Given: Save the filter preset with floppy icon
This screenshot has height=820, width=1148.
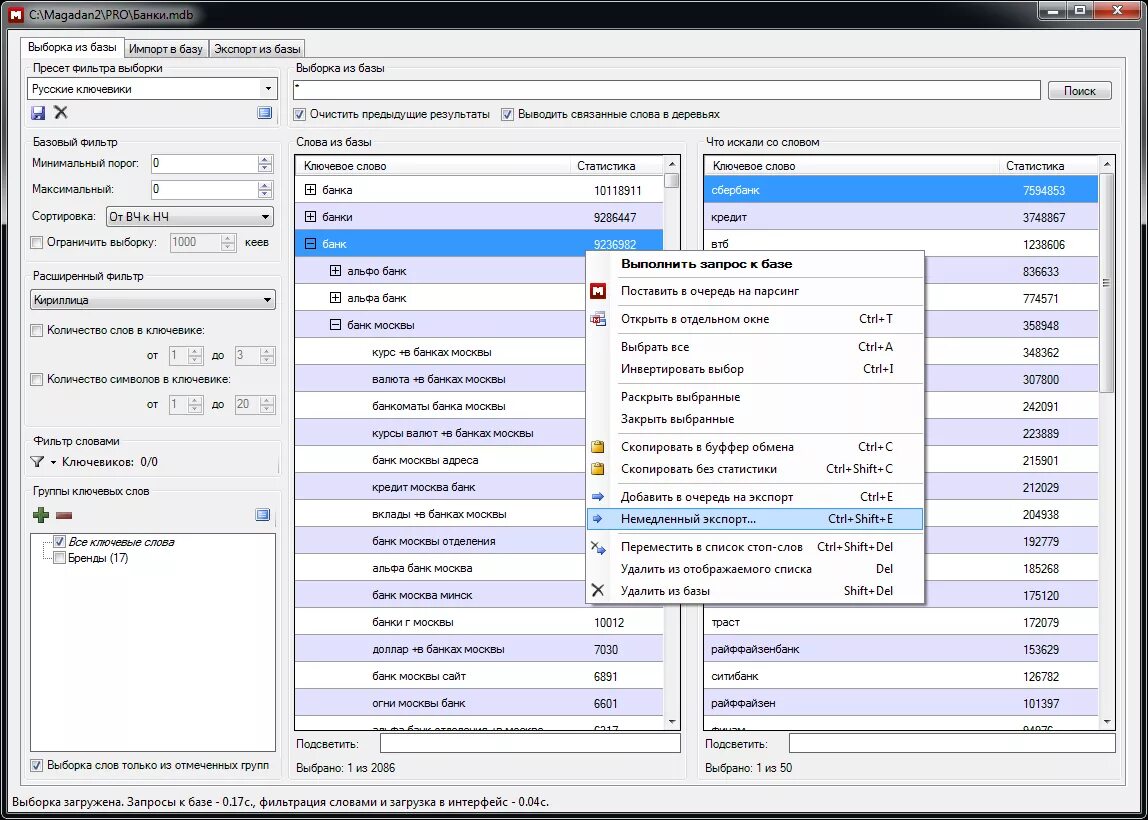Looking at the screenshot, I should click(x=38, y=113).
